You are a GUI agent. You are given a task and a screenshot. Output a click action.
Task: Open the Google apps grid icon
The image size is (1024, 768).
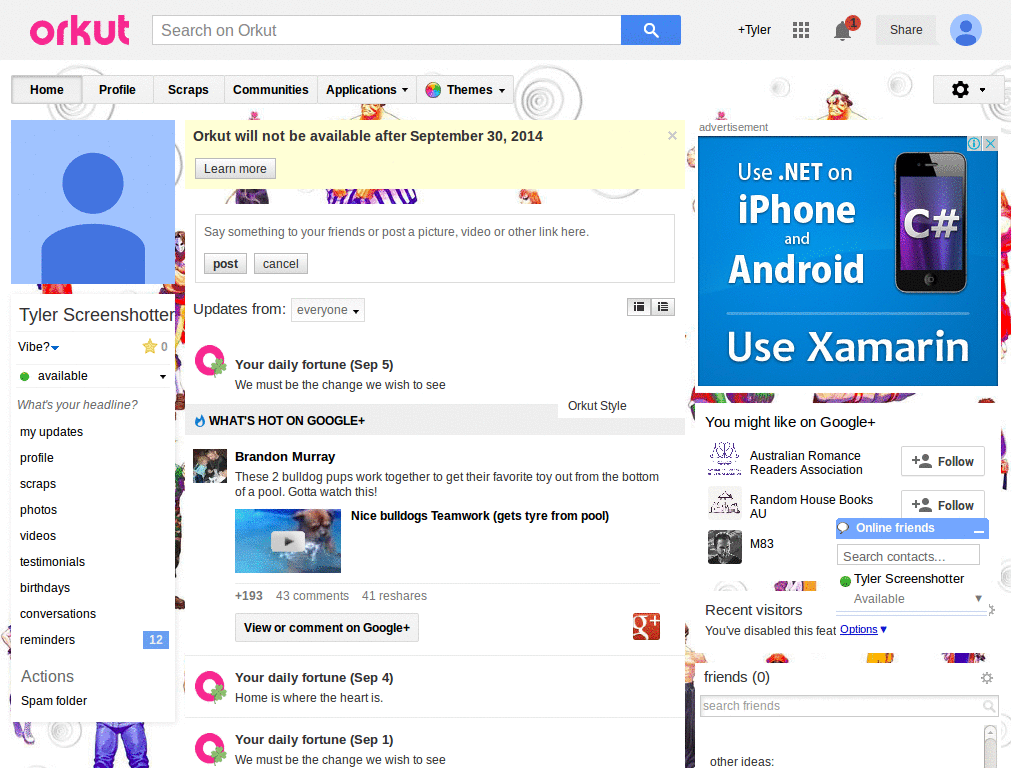[801, 30]
